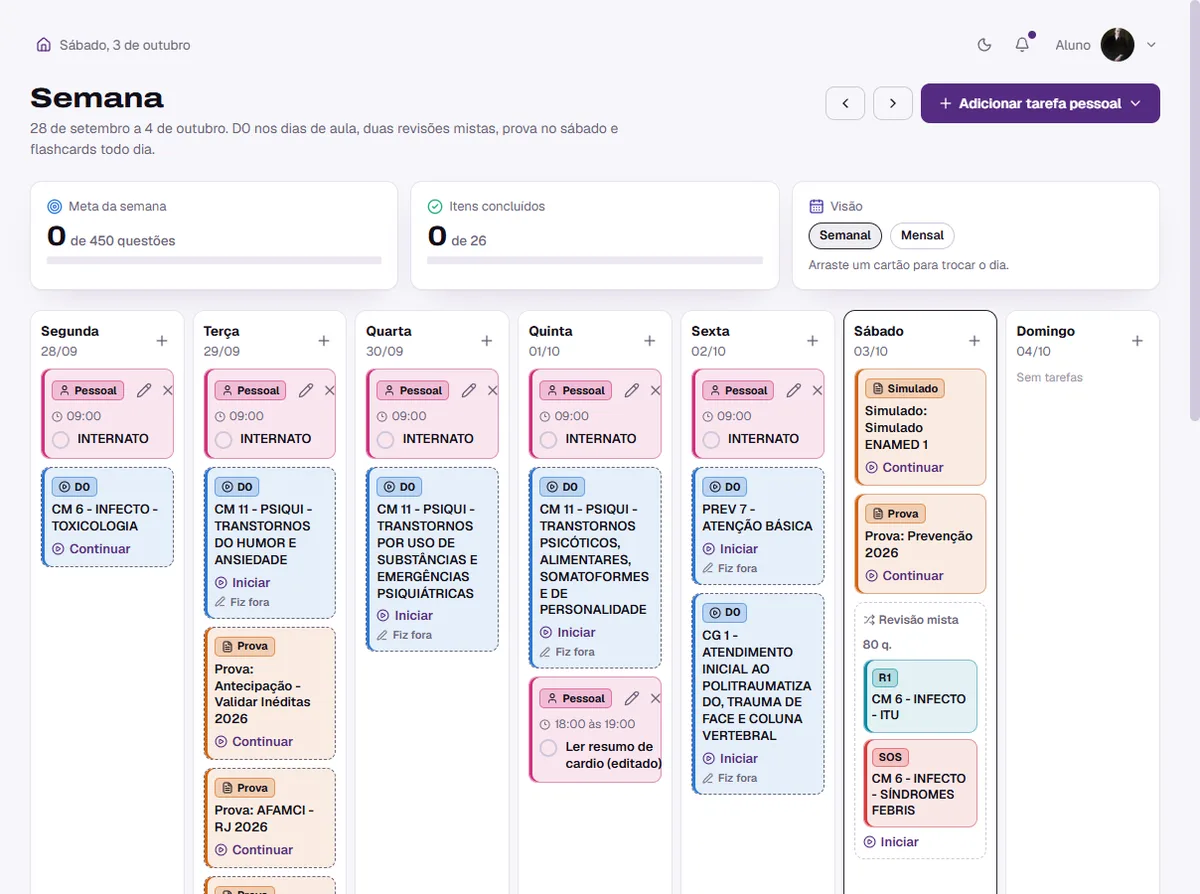1200x894 pixels.
Task: Delete the 'Ler resumo de cardio' task
Action: point(655,698)
